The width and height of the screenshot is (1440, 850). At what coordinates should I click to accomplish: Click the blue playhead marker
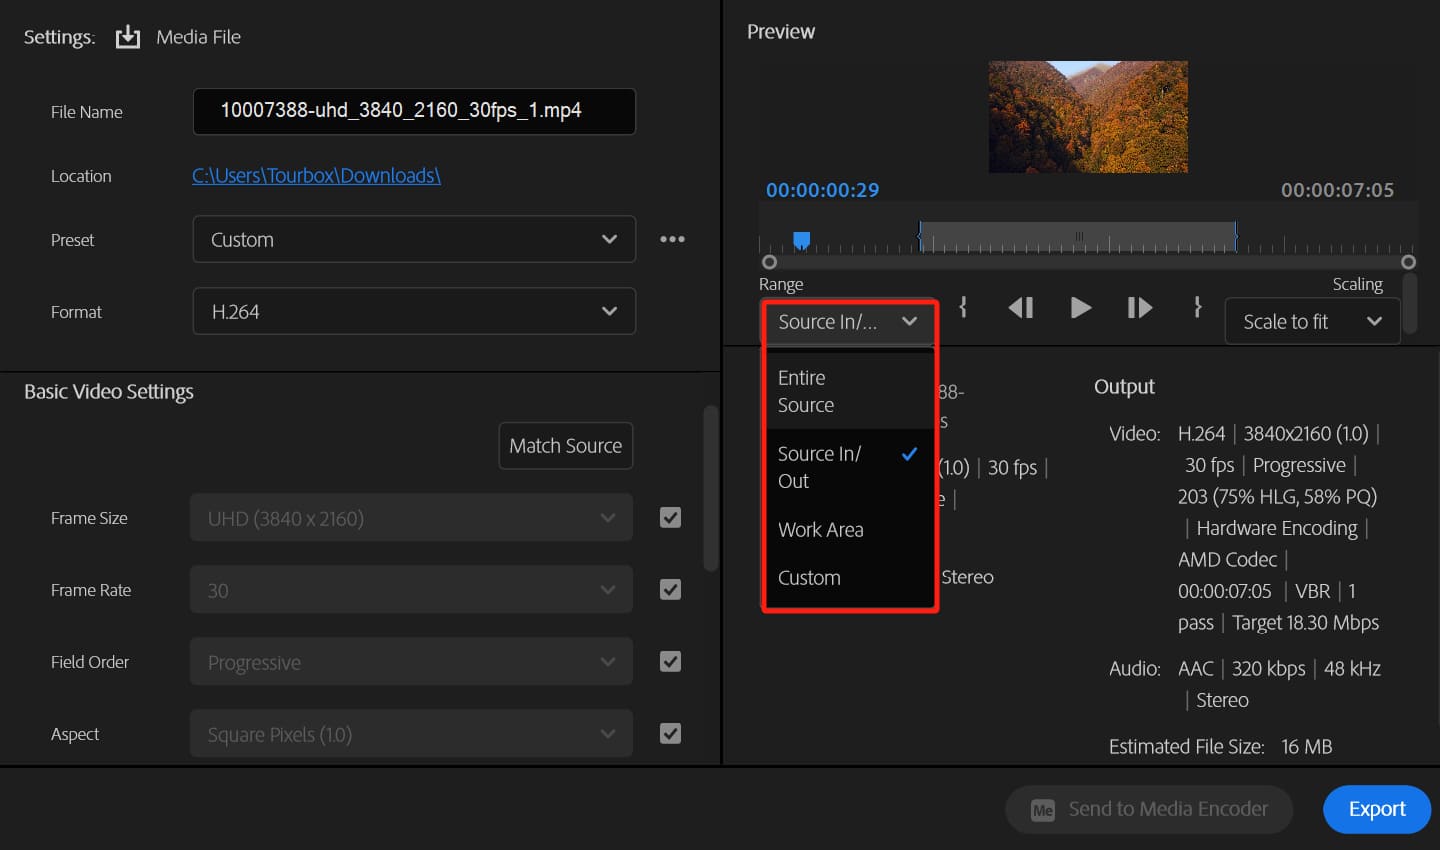[801, 240]
